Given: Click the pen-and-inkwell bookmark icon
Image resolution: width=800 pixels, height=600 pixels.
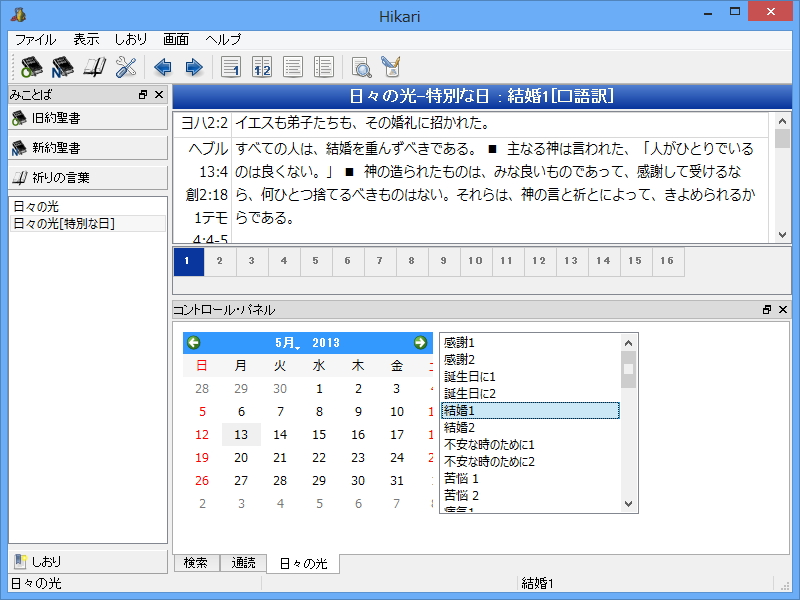Looking at the screenshot, I should 392,67.
